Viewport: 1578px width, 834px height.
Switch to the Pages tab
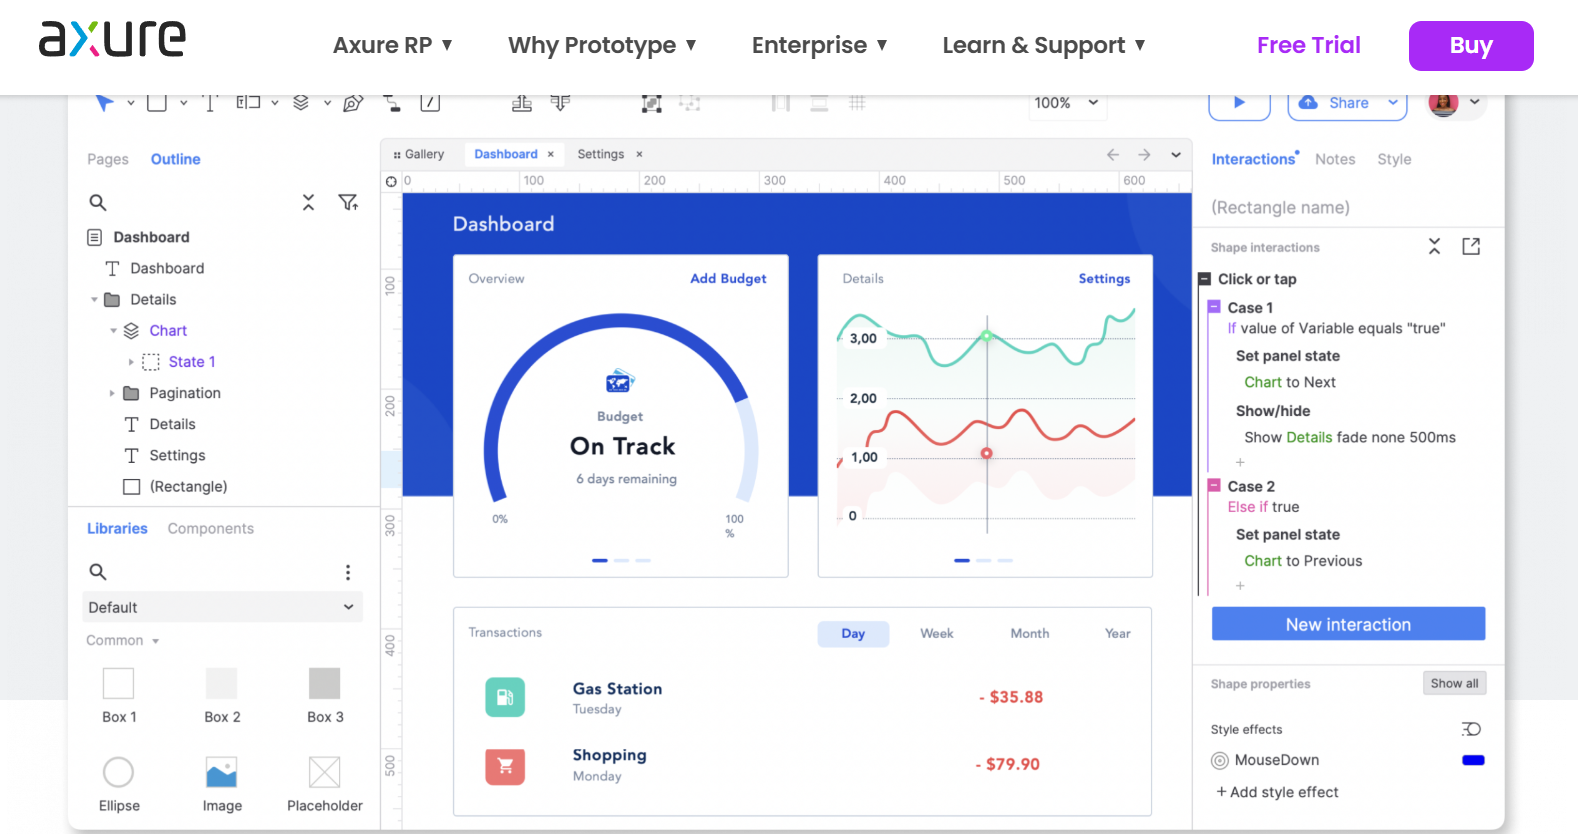pos(108,159)
